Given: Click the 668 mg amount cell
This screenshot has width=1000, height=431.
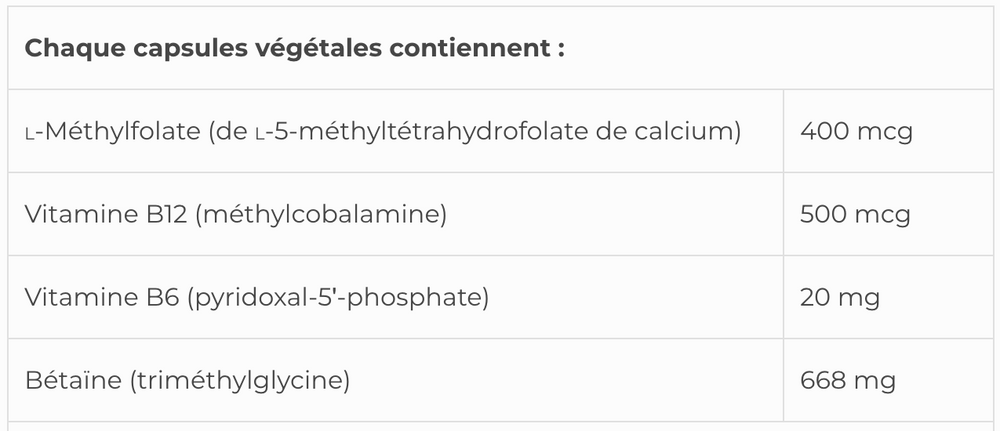Looking at the screenshot, I should (x=847, y=380).
